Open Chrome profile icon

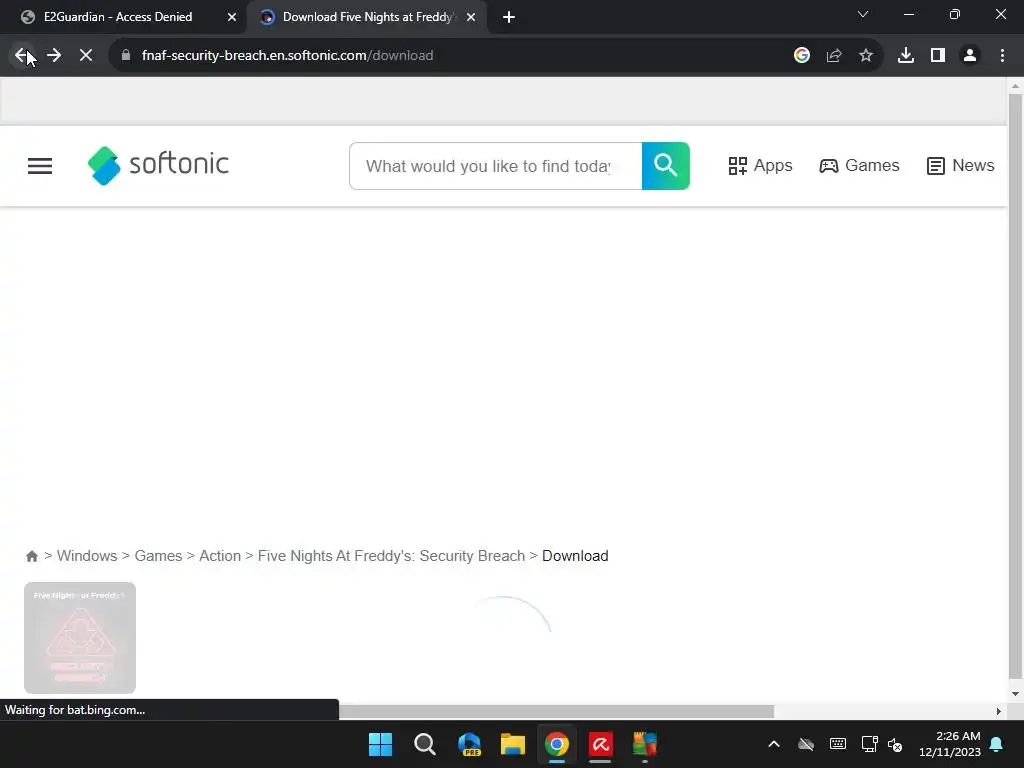(x=970, y=56)
